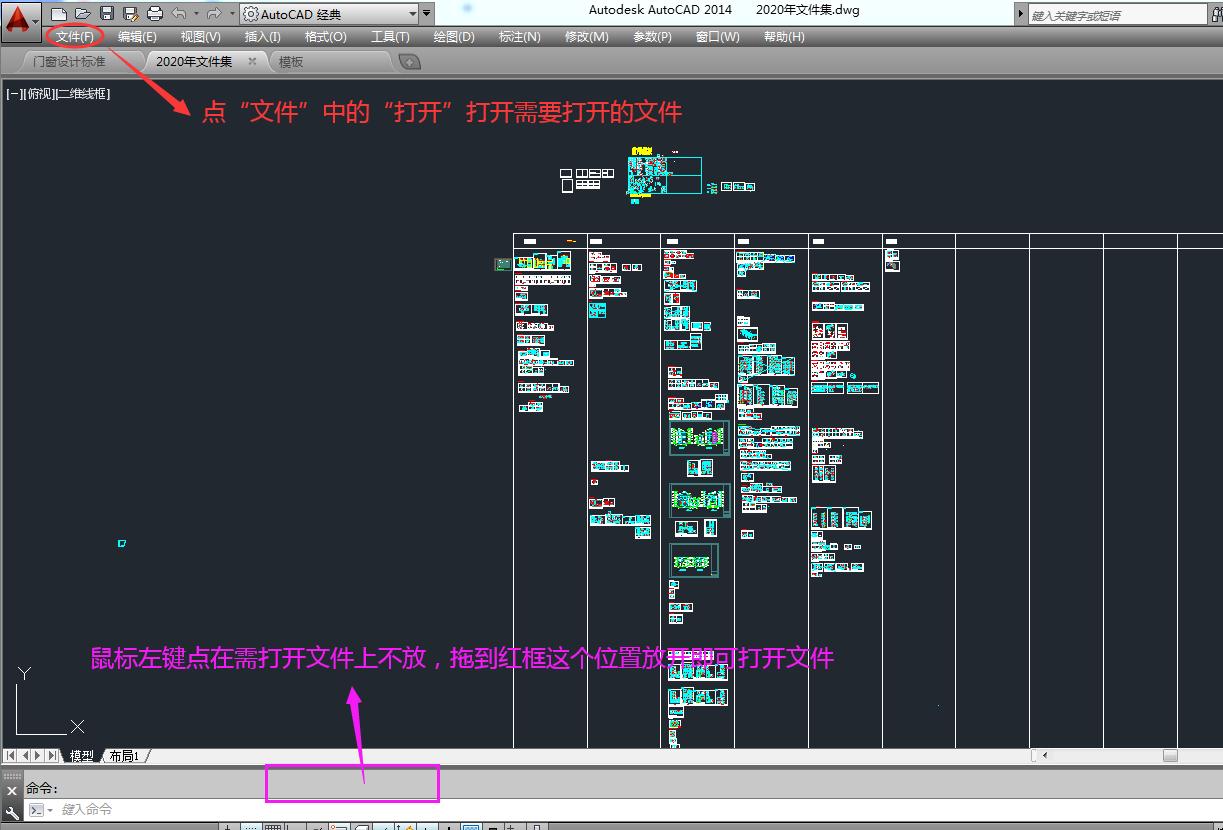Undo the last action

[178, 14]
